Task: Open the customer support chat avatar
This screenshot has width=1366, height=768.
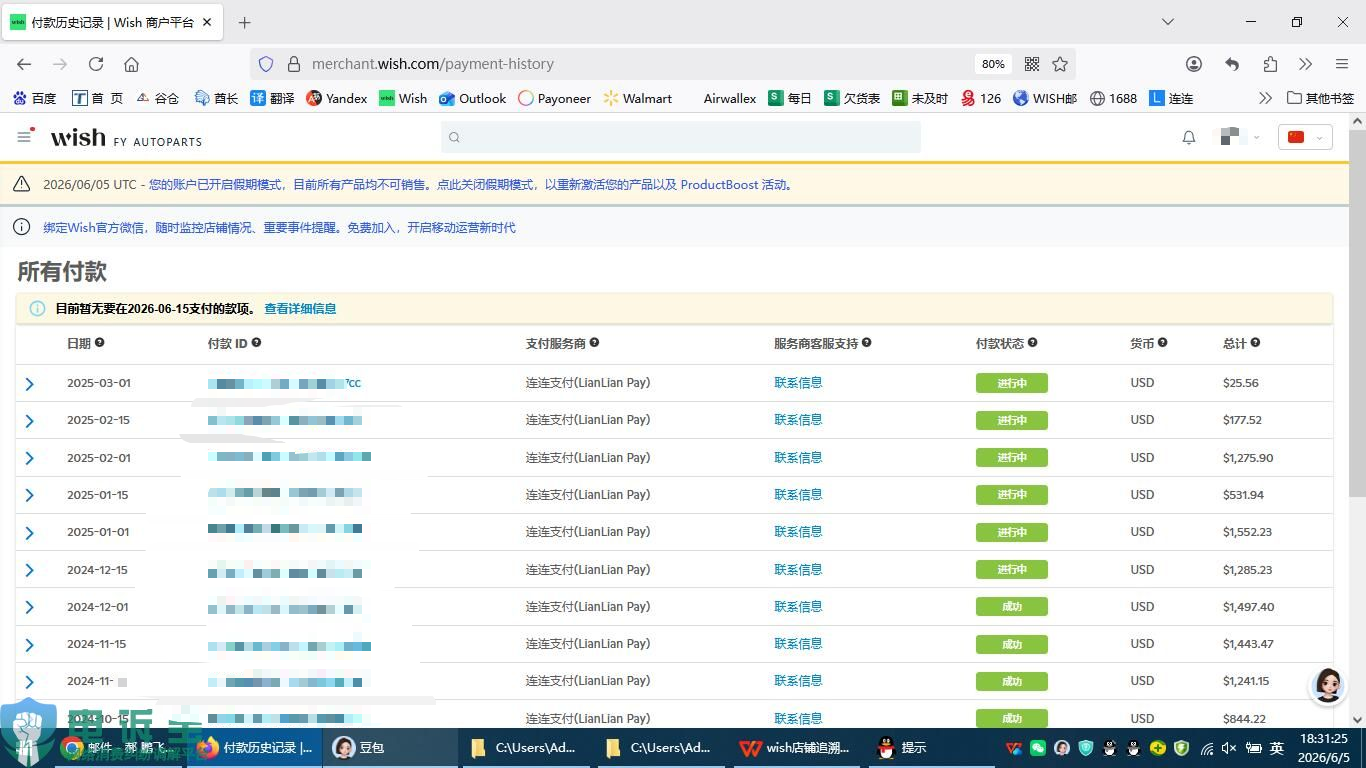Action: (x=1327, y=685)
